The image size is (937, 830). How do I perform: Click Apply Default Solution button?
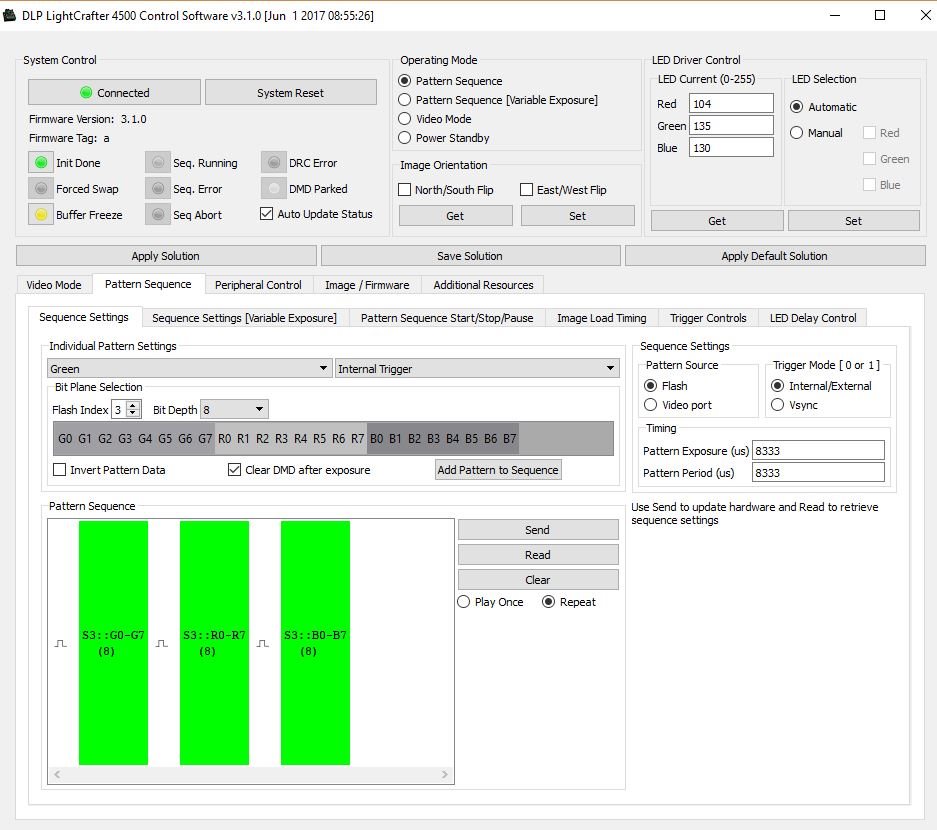click(774, 256)
